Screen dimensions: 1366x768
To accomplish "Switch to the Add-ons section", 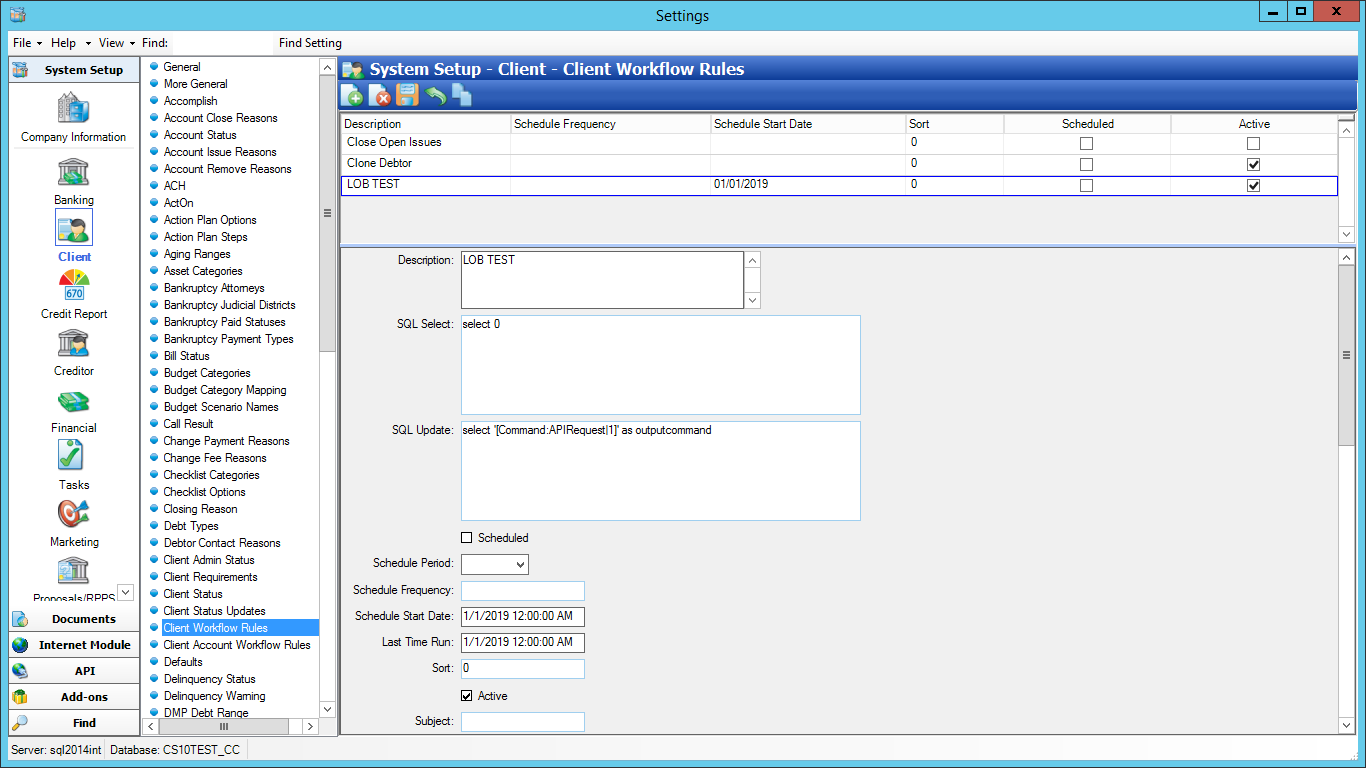I will (74, 697).
